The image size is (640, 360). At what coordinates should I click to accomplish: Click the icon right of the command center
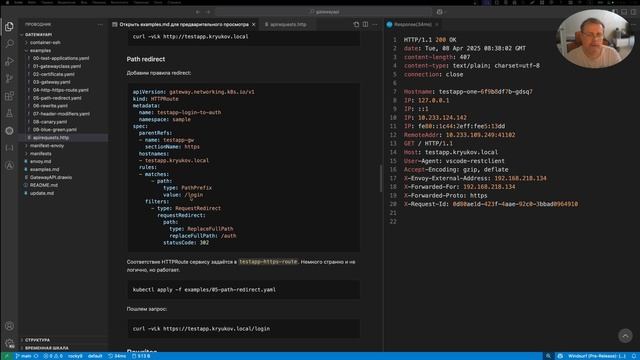(440, 12)
